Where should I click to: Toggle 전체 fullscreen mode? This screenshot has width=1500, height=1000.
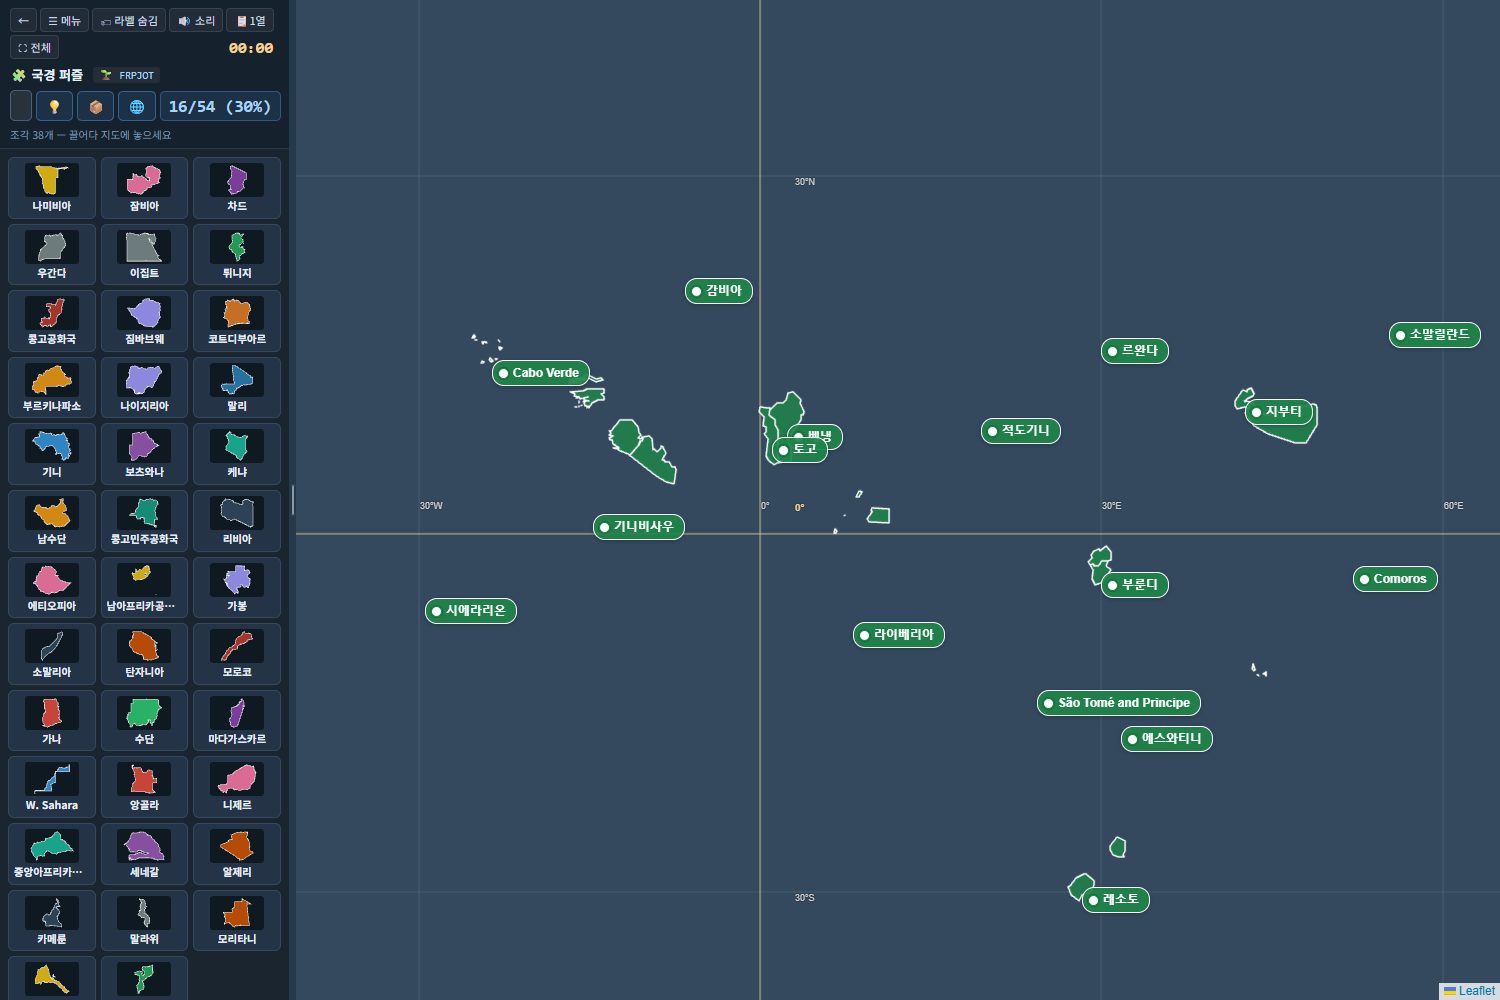point(34,47)
